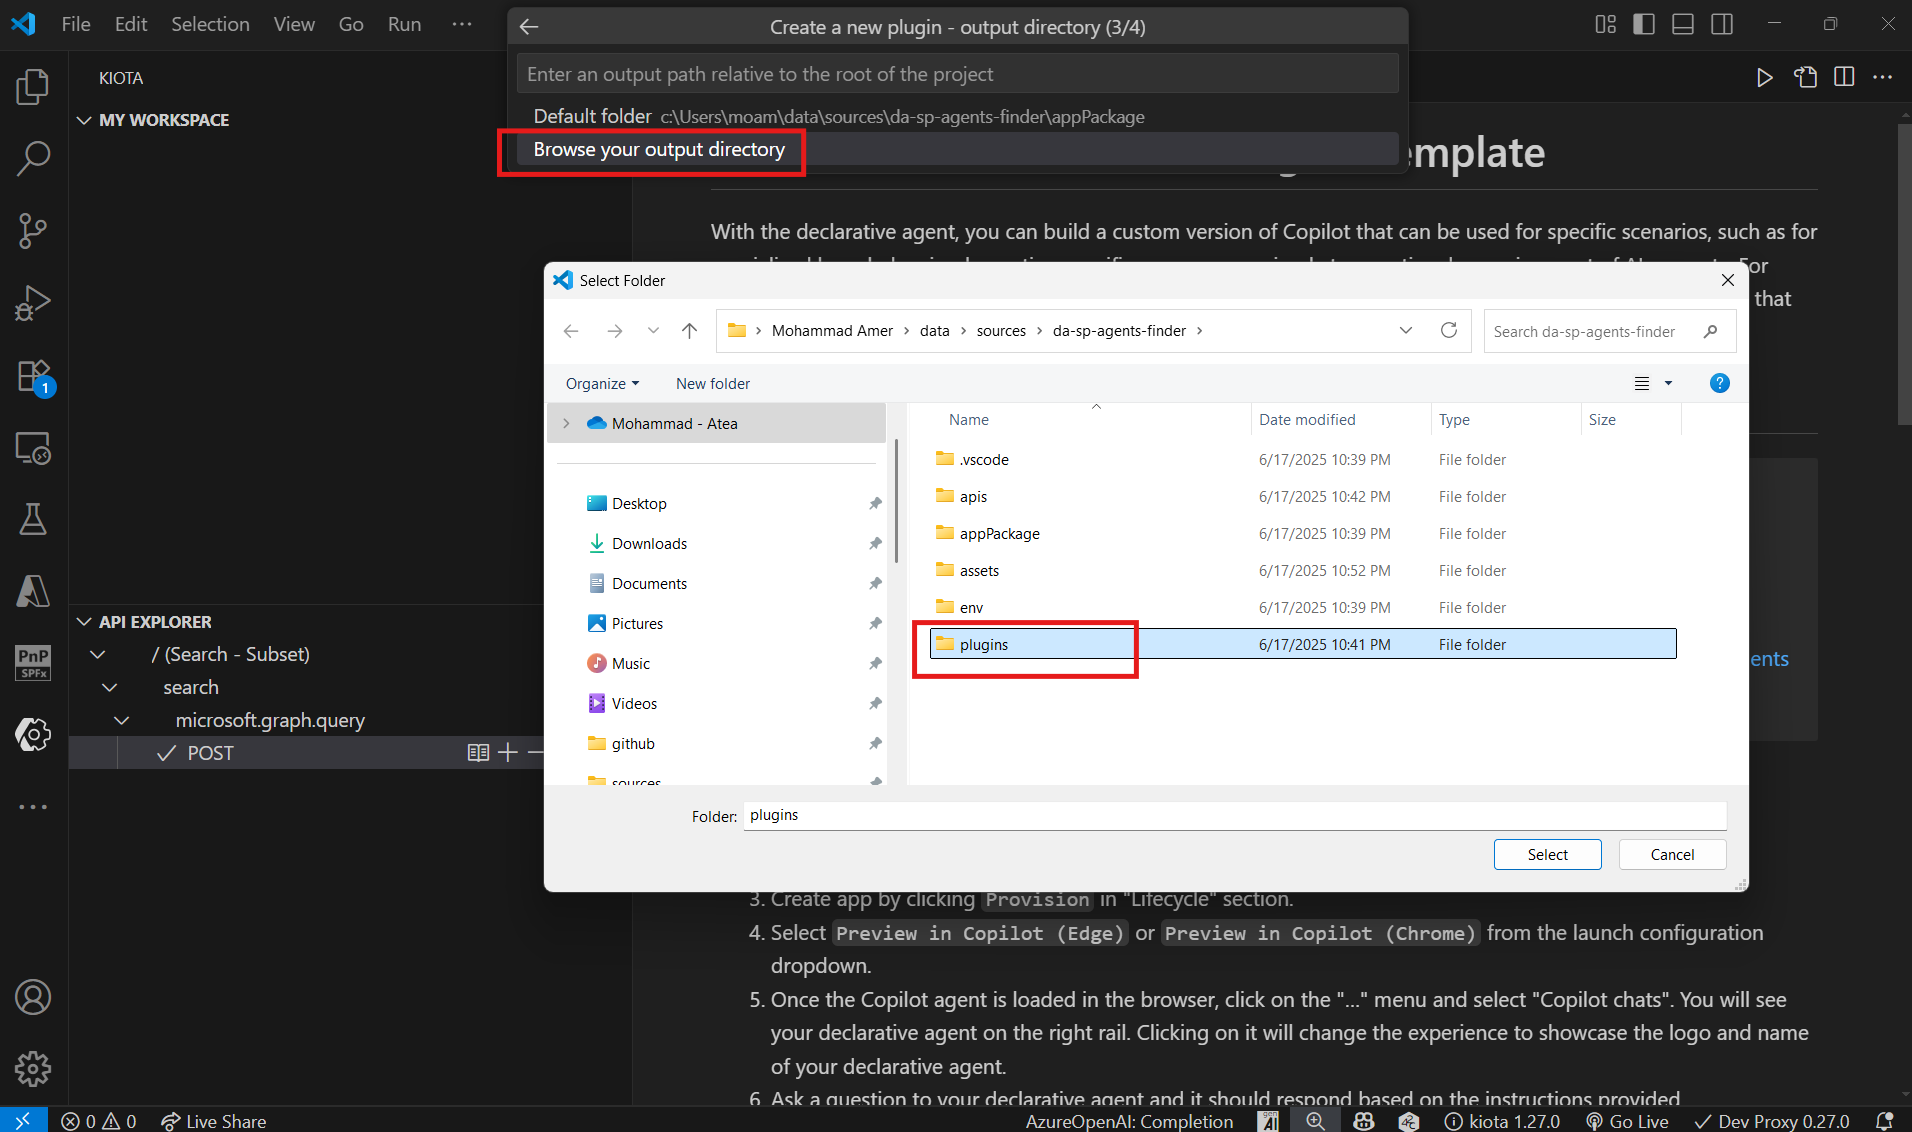Open help in Select Folder dialog
Screen dimensions: 1912x1132
(x=1719, y=383)
